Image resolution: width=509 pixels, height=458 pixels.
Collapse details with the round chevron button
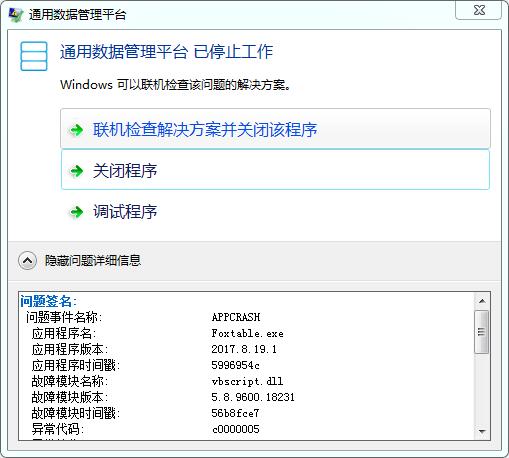pos(27,261)
